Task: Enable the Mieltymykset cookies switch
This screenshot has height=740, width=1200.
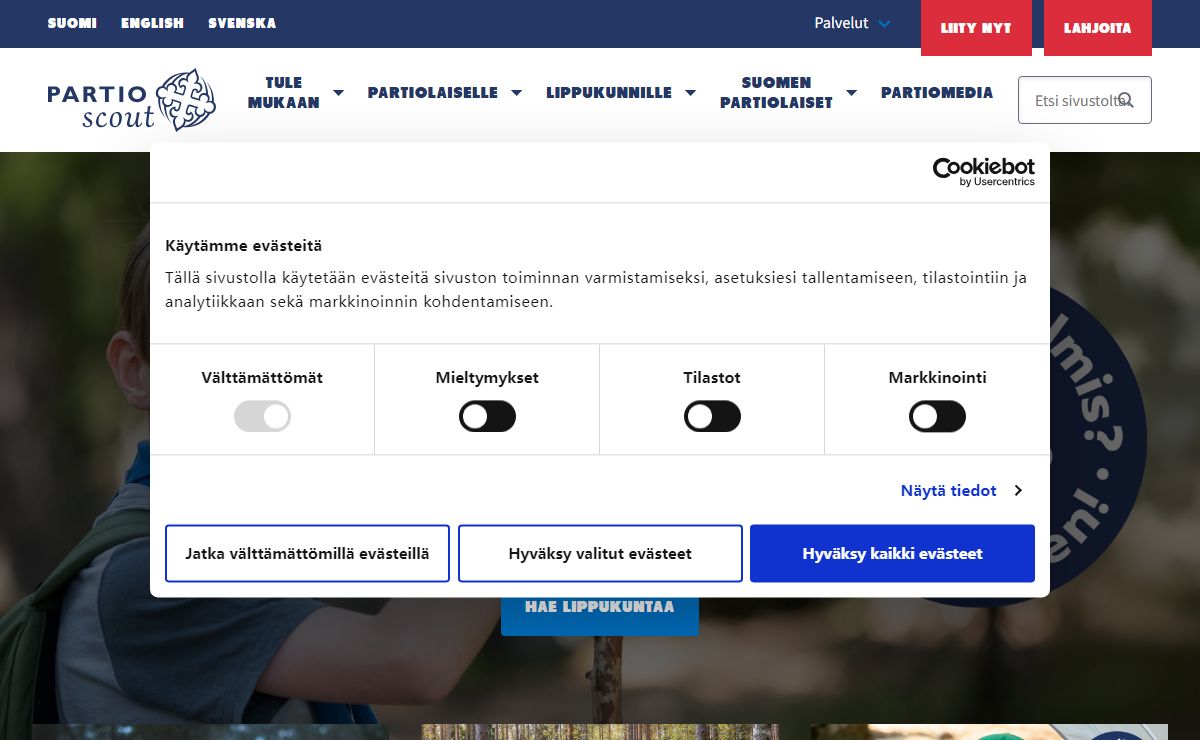Action: (x=487, y=416)
